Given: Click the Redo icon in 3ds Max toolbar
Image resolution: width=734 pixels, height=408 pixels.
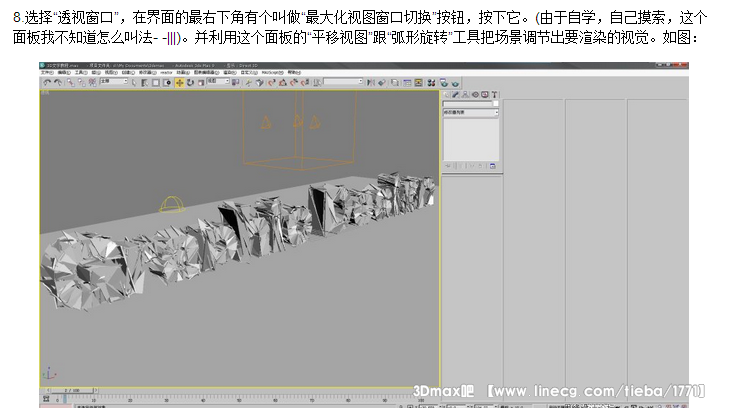Looking at the screenshot, I should pyautogui.click(x=58, y=82).
